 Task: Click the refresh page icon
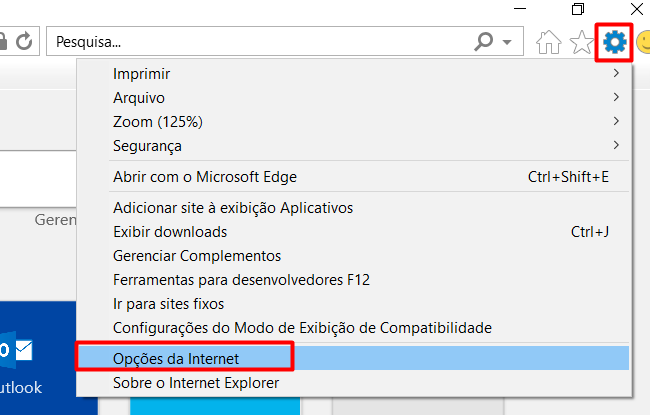tap(24, 42)
